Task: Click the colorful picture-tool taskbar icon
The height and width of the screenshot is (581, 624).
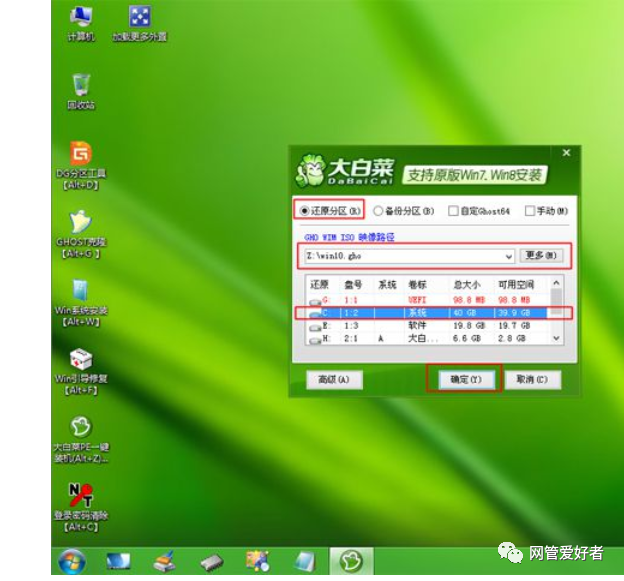Action: tap(257, 562)
